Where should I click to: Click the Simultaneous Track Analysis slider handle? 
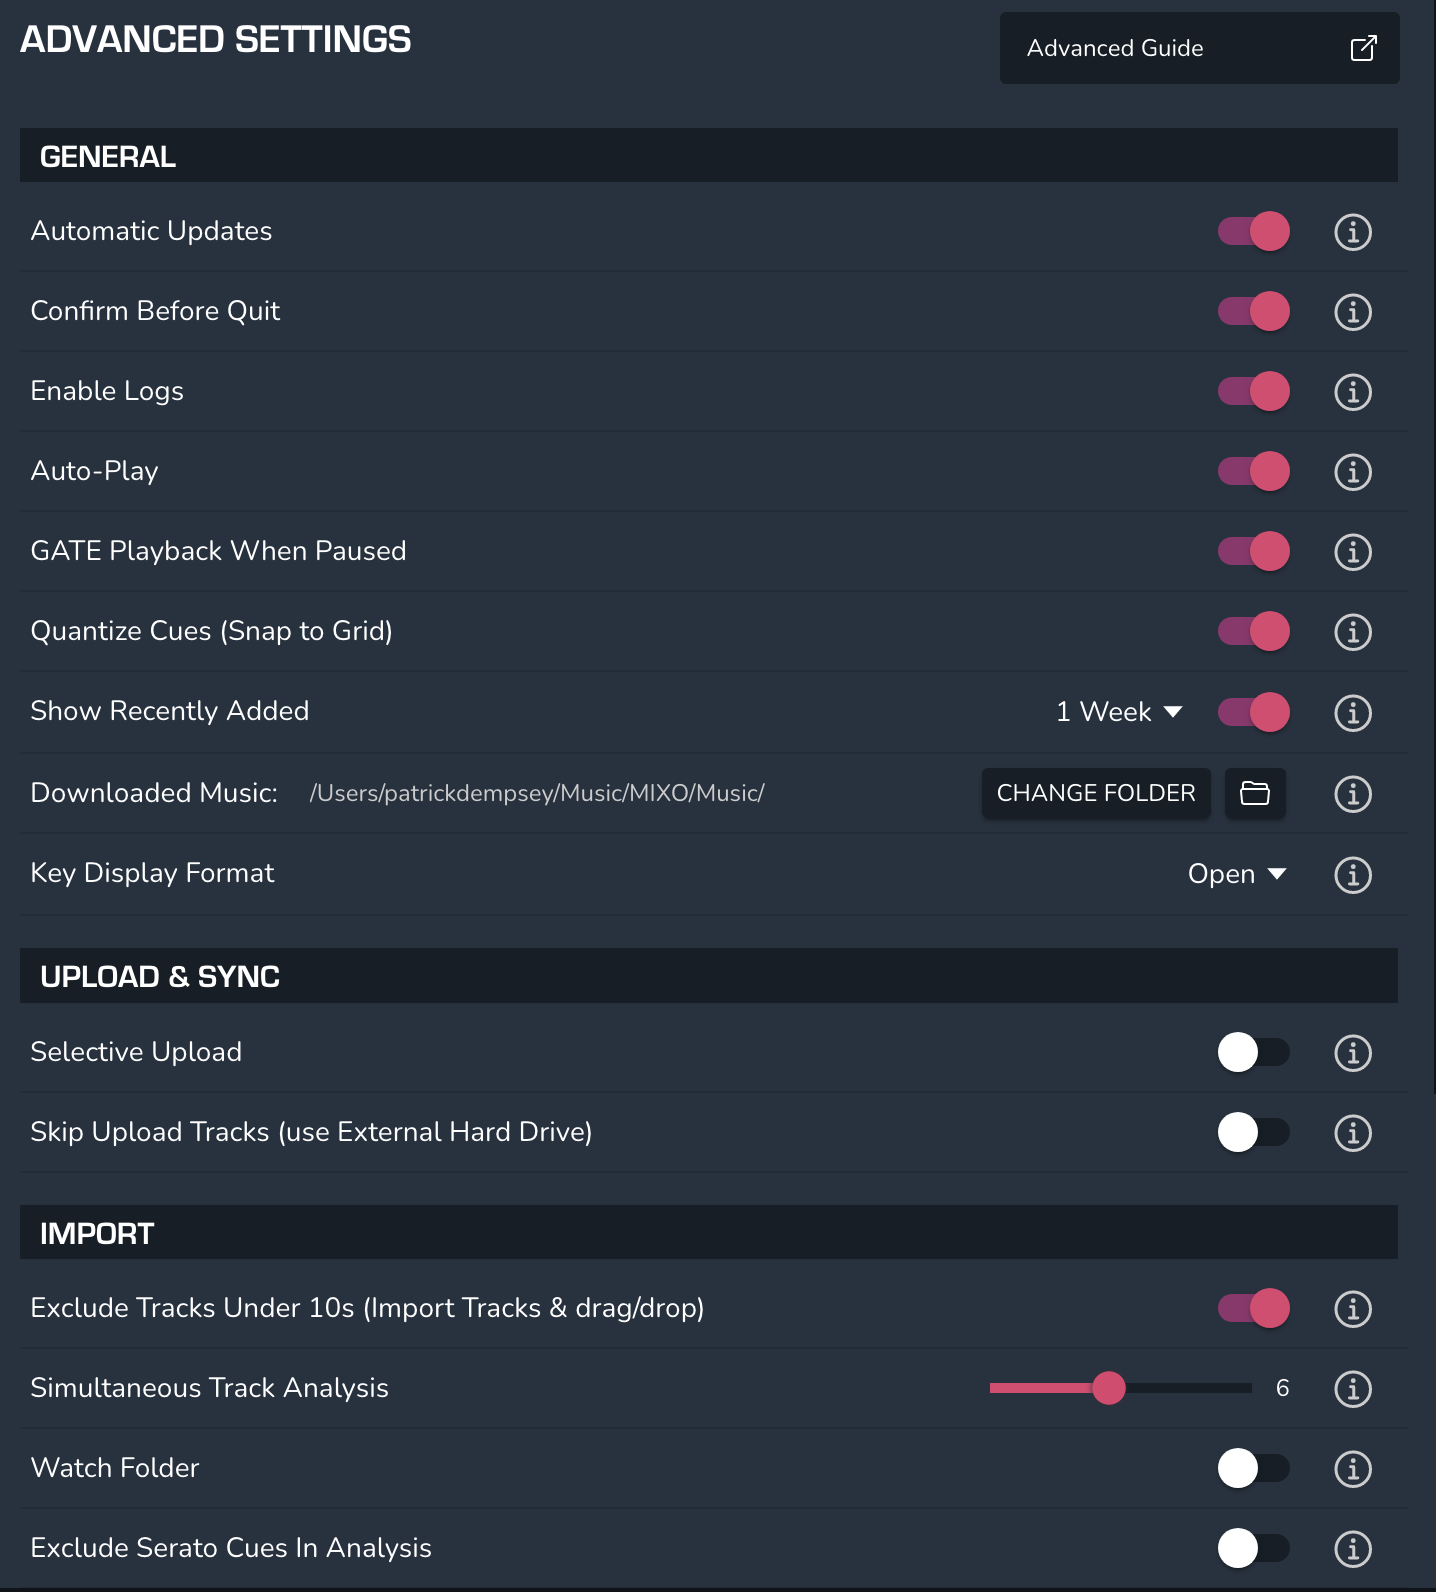(x=1109, y=1388)
